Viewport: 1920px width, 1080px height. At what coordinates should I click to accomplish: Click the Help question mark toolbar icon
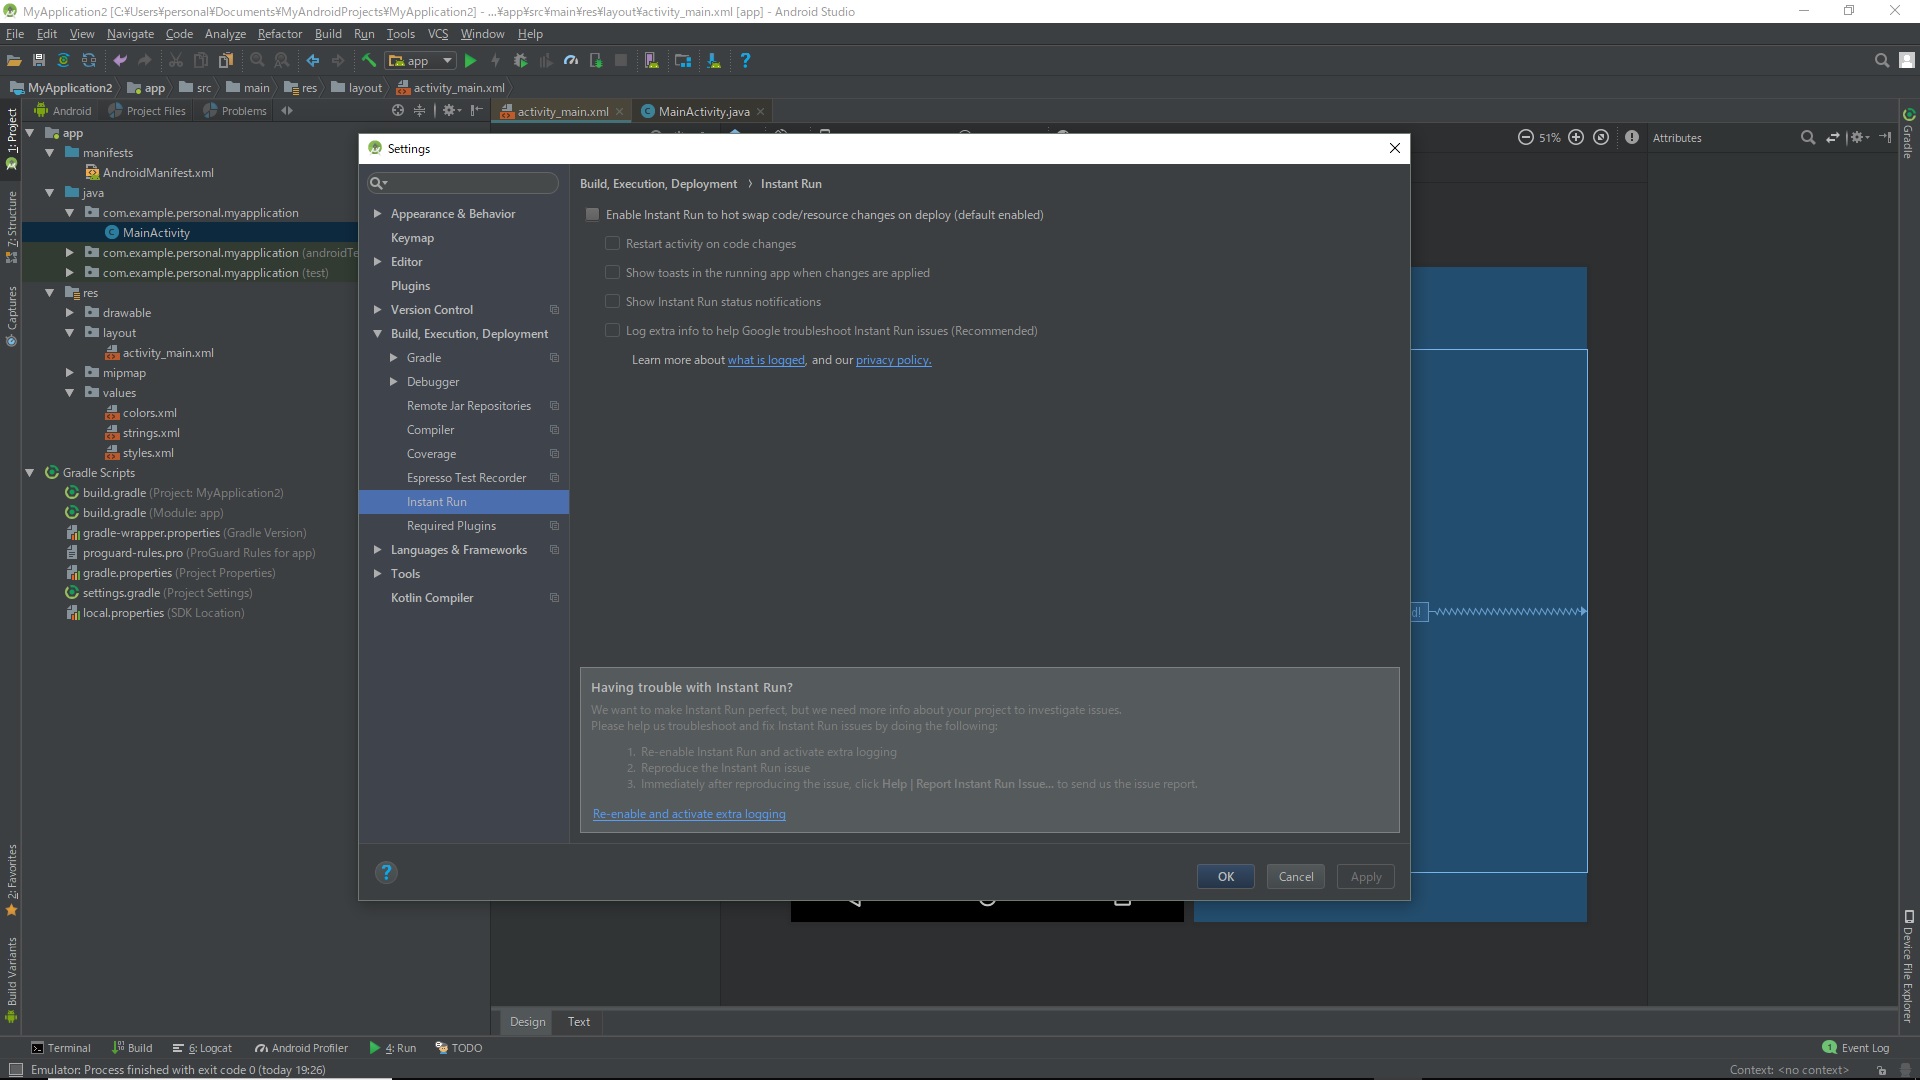pyautogui.click(x=745, y=61)
